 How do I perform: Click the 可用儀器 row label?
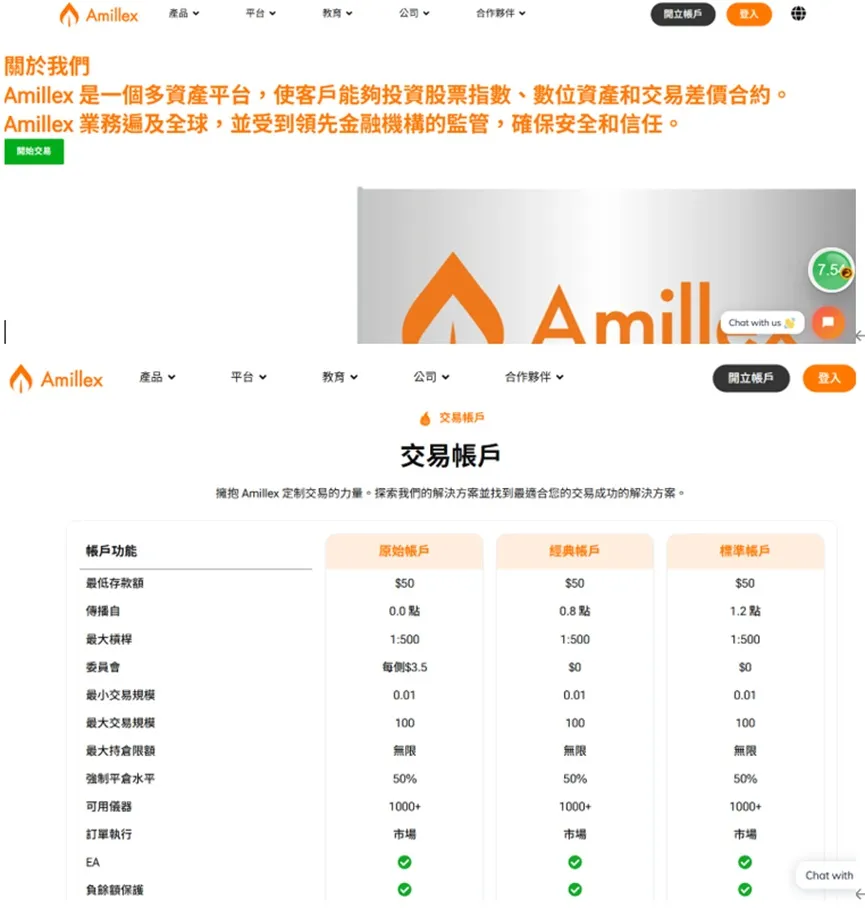pos(109,806)
